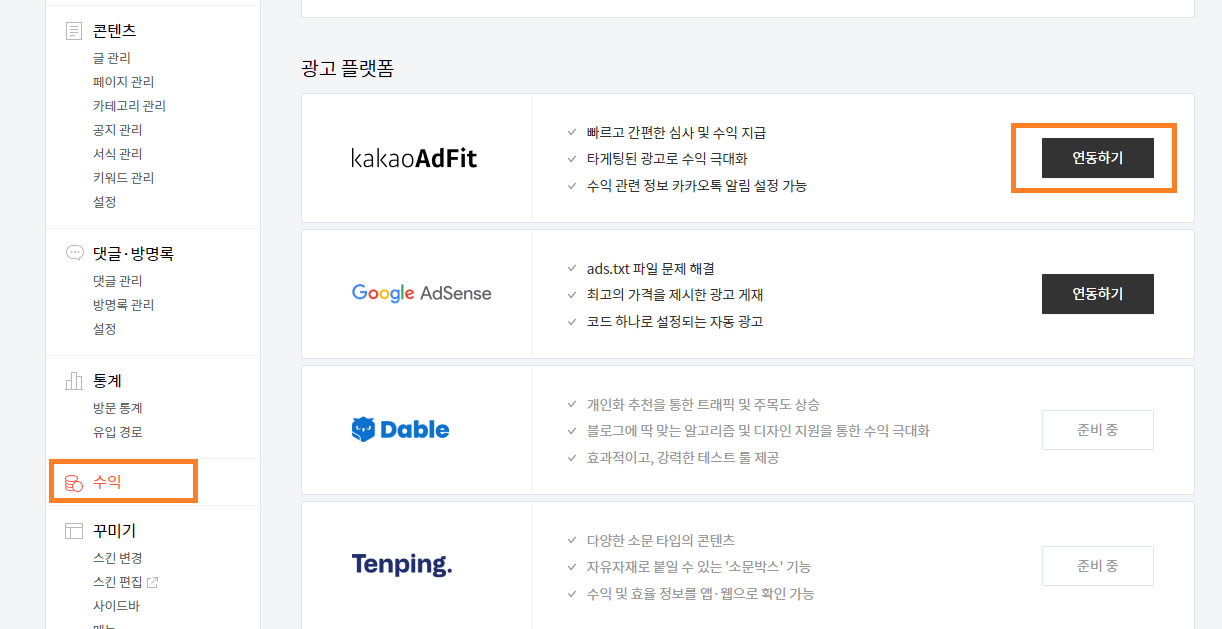Image resolution: width=1222 pixels, height=629 pixels.
Task: Click the 꾸미기 layout icon
Action: (x=74, y=530)
